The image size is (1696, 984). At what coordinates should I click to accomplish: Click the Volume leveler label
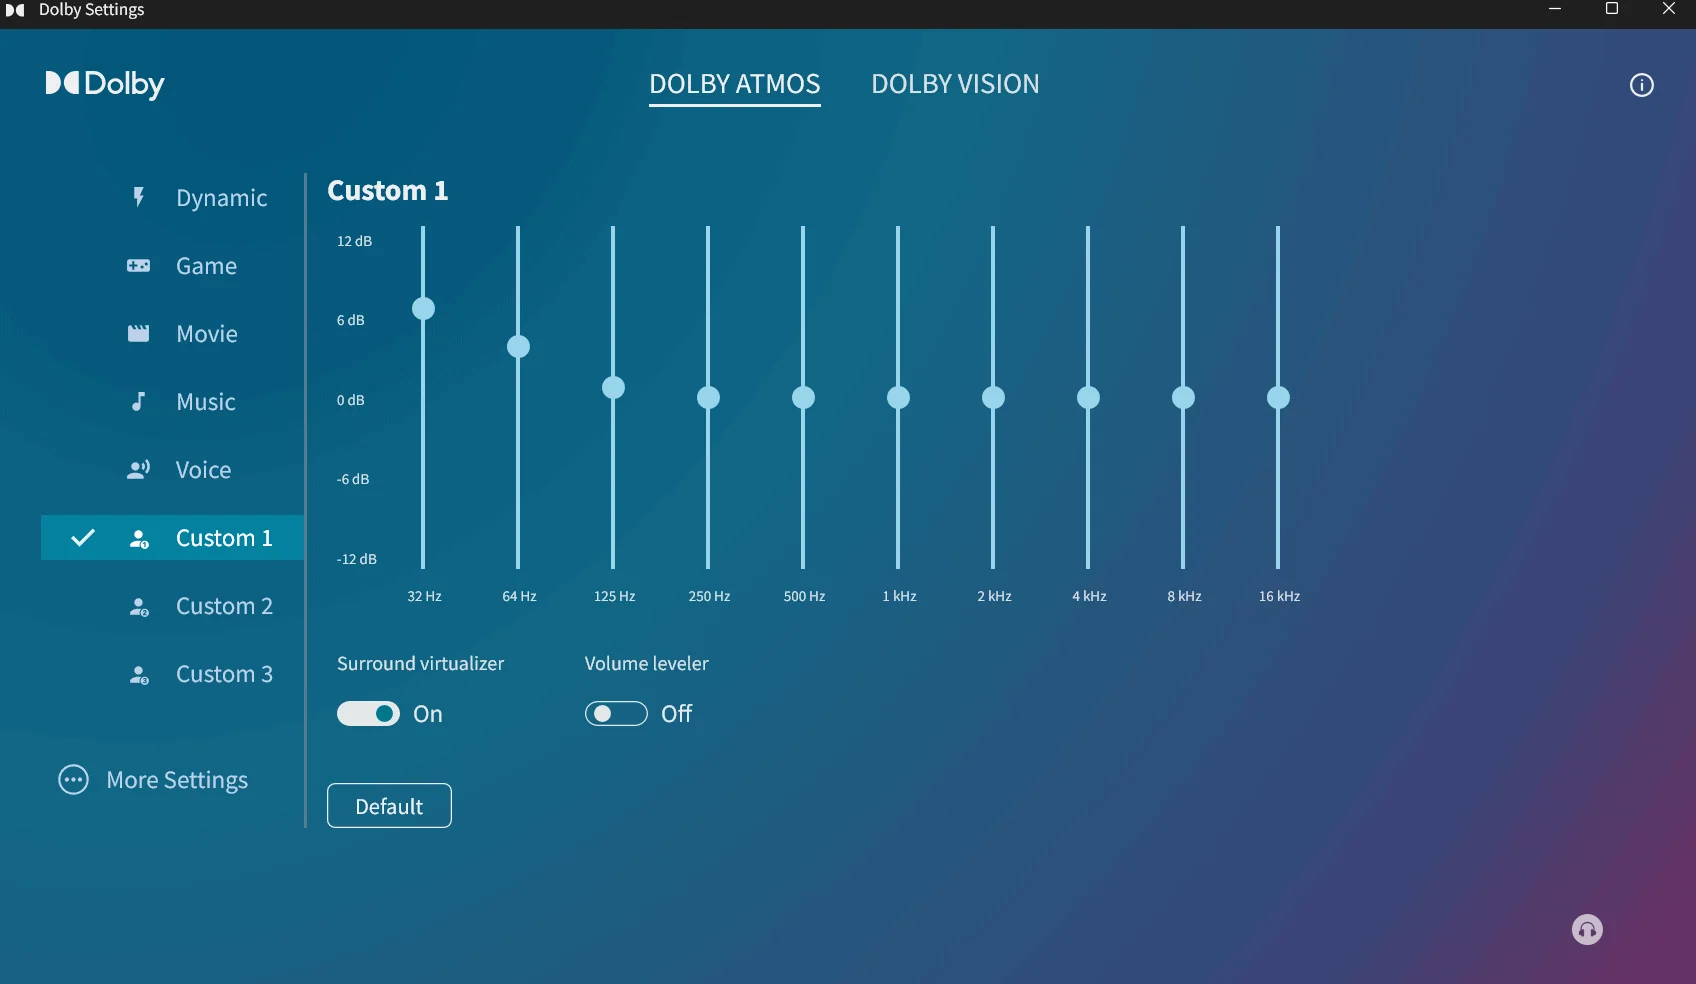646,664
